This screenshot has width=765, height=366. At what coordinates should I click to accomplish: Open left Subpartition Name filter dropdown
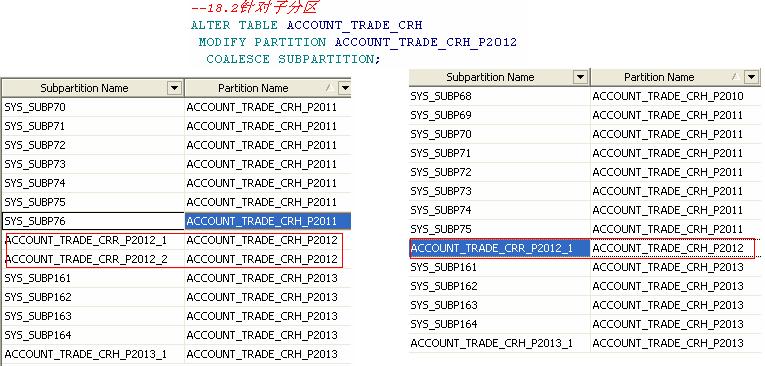click(x=175, y=88)
